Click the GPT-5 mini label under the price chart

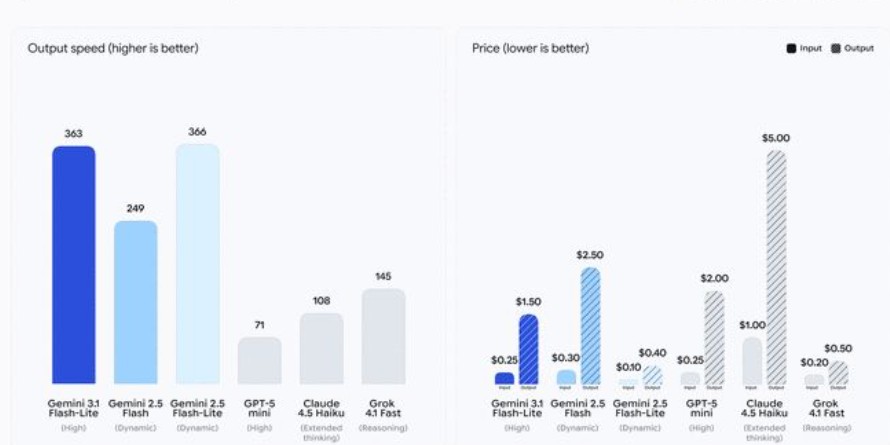tap(701, 408)
